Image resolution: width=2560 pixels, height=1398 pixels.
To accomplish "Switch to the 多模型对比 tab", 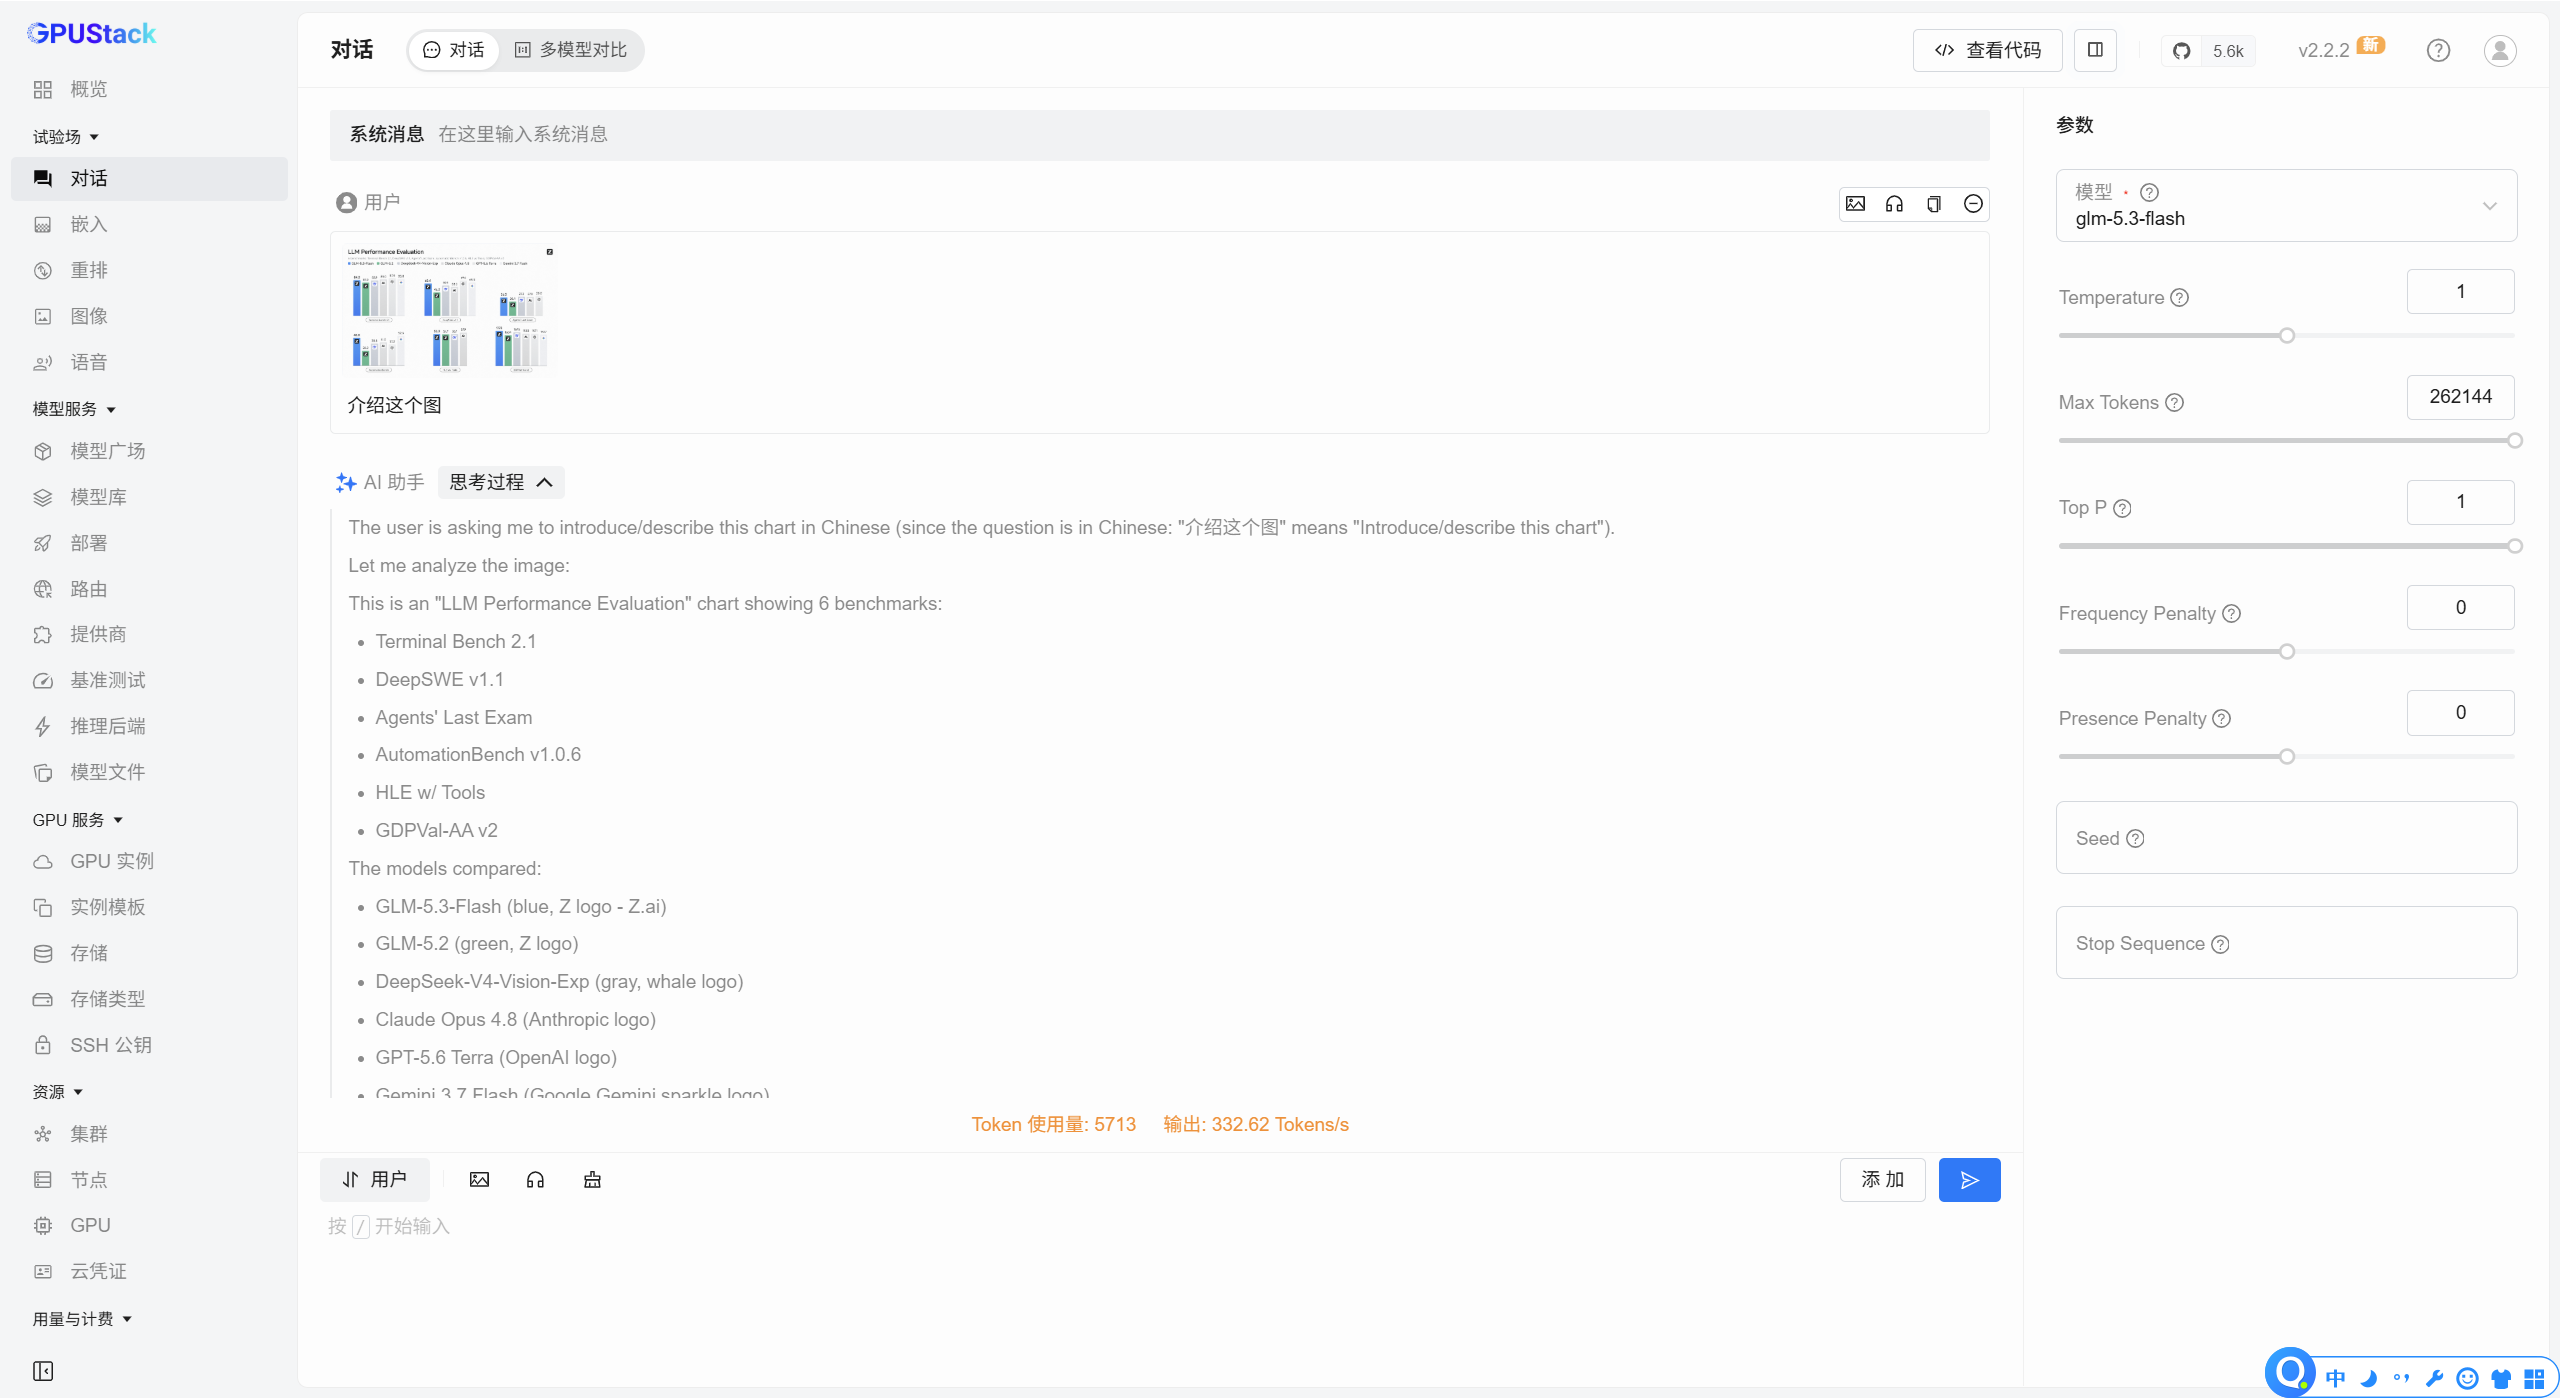I will coord(571,50).
